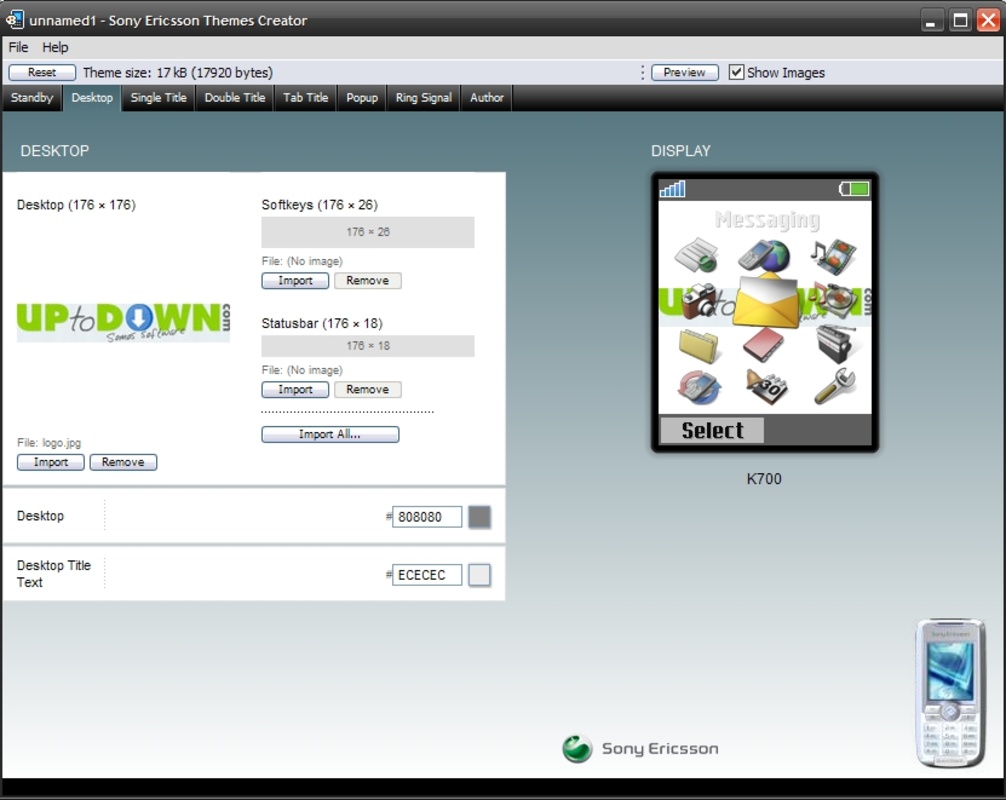Click the note sheets icon in the phone grid
Screen dimensions: 1006x800
(x=696, y=255)
